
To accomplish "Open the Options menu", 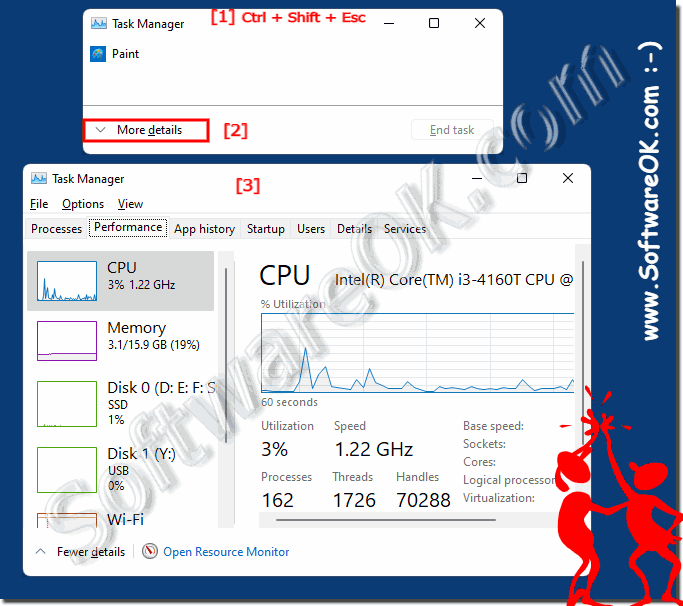I will [x=83, y=204].
